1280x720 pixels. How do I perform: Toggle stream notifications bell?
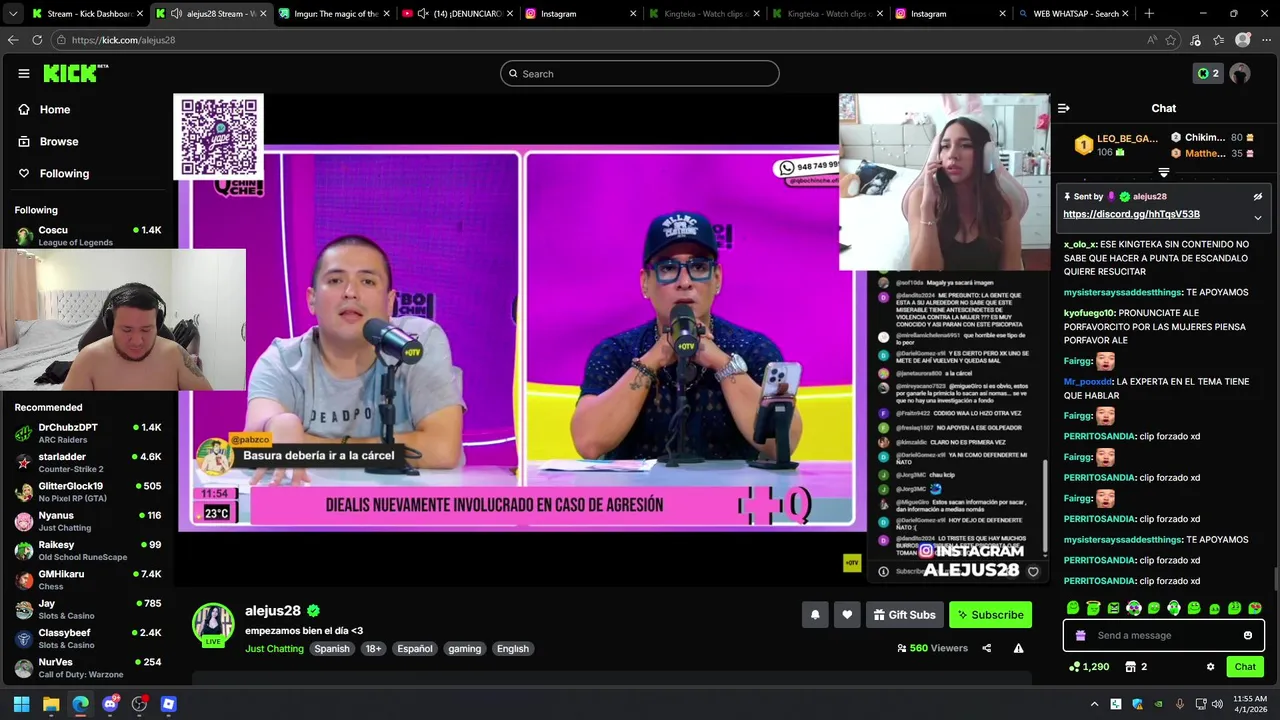(x=815, y=615)
